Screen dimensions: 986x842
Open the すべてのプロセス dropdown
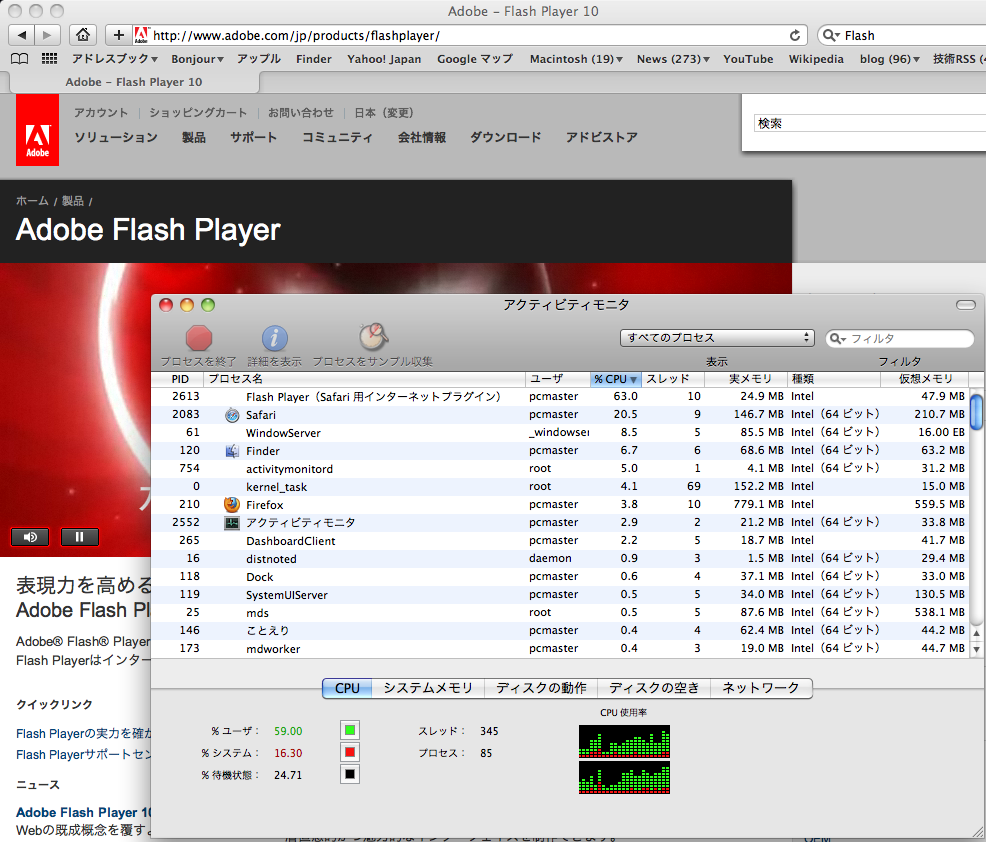[x=717, y=338]
